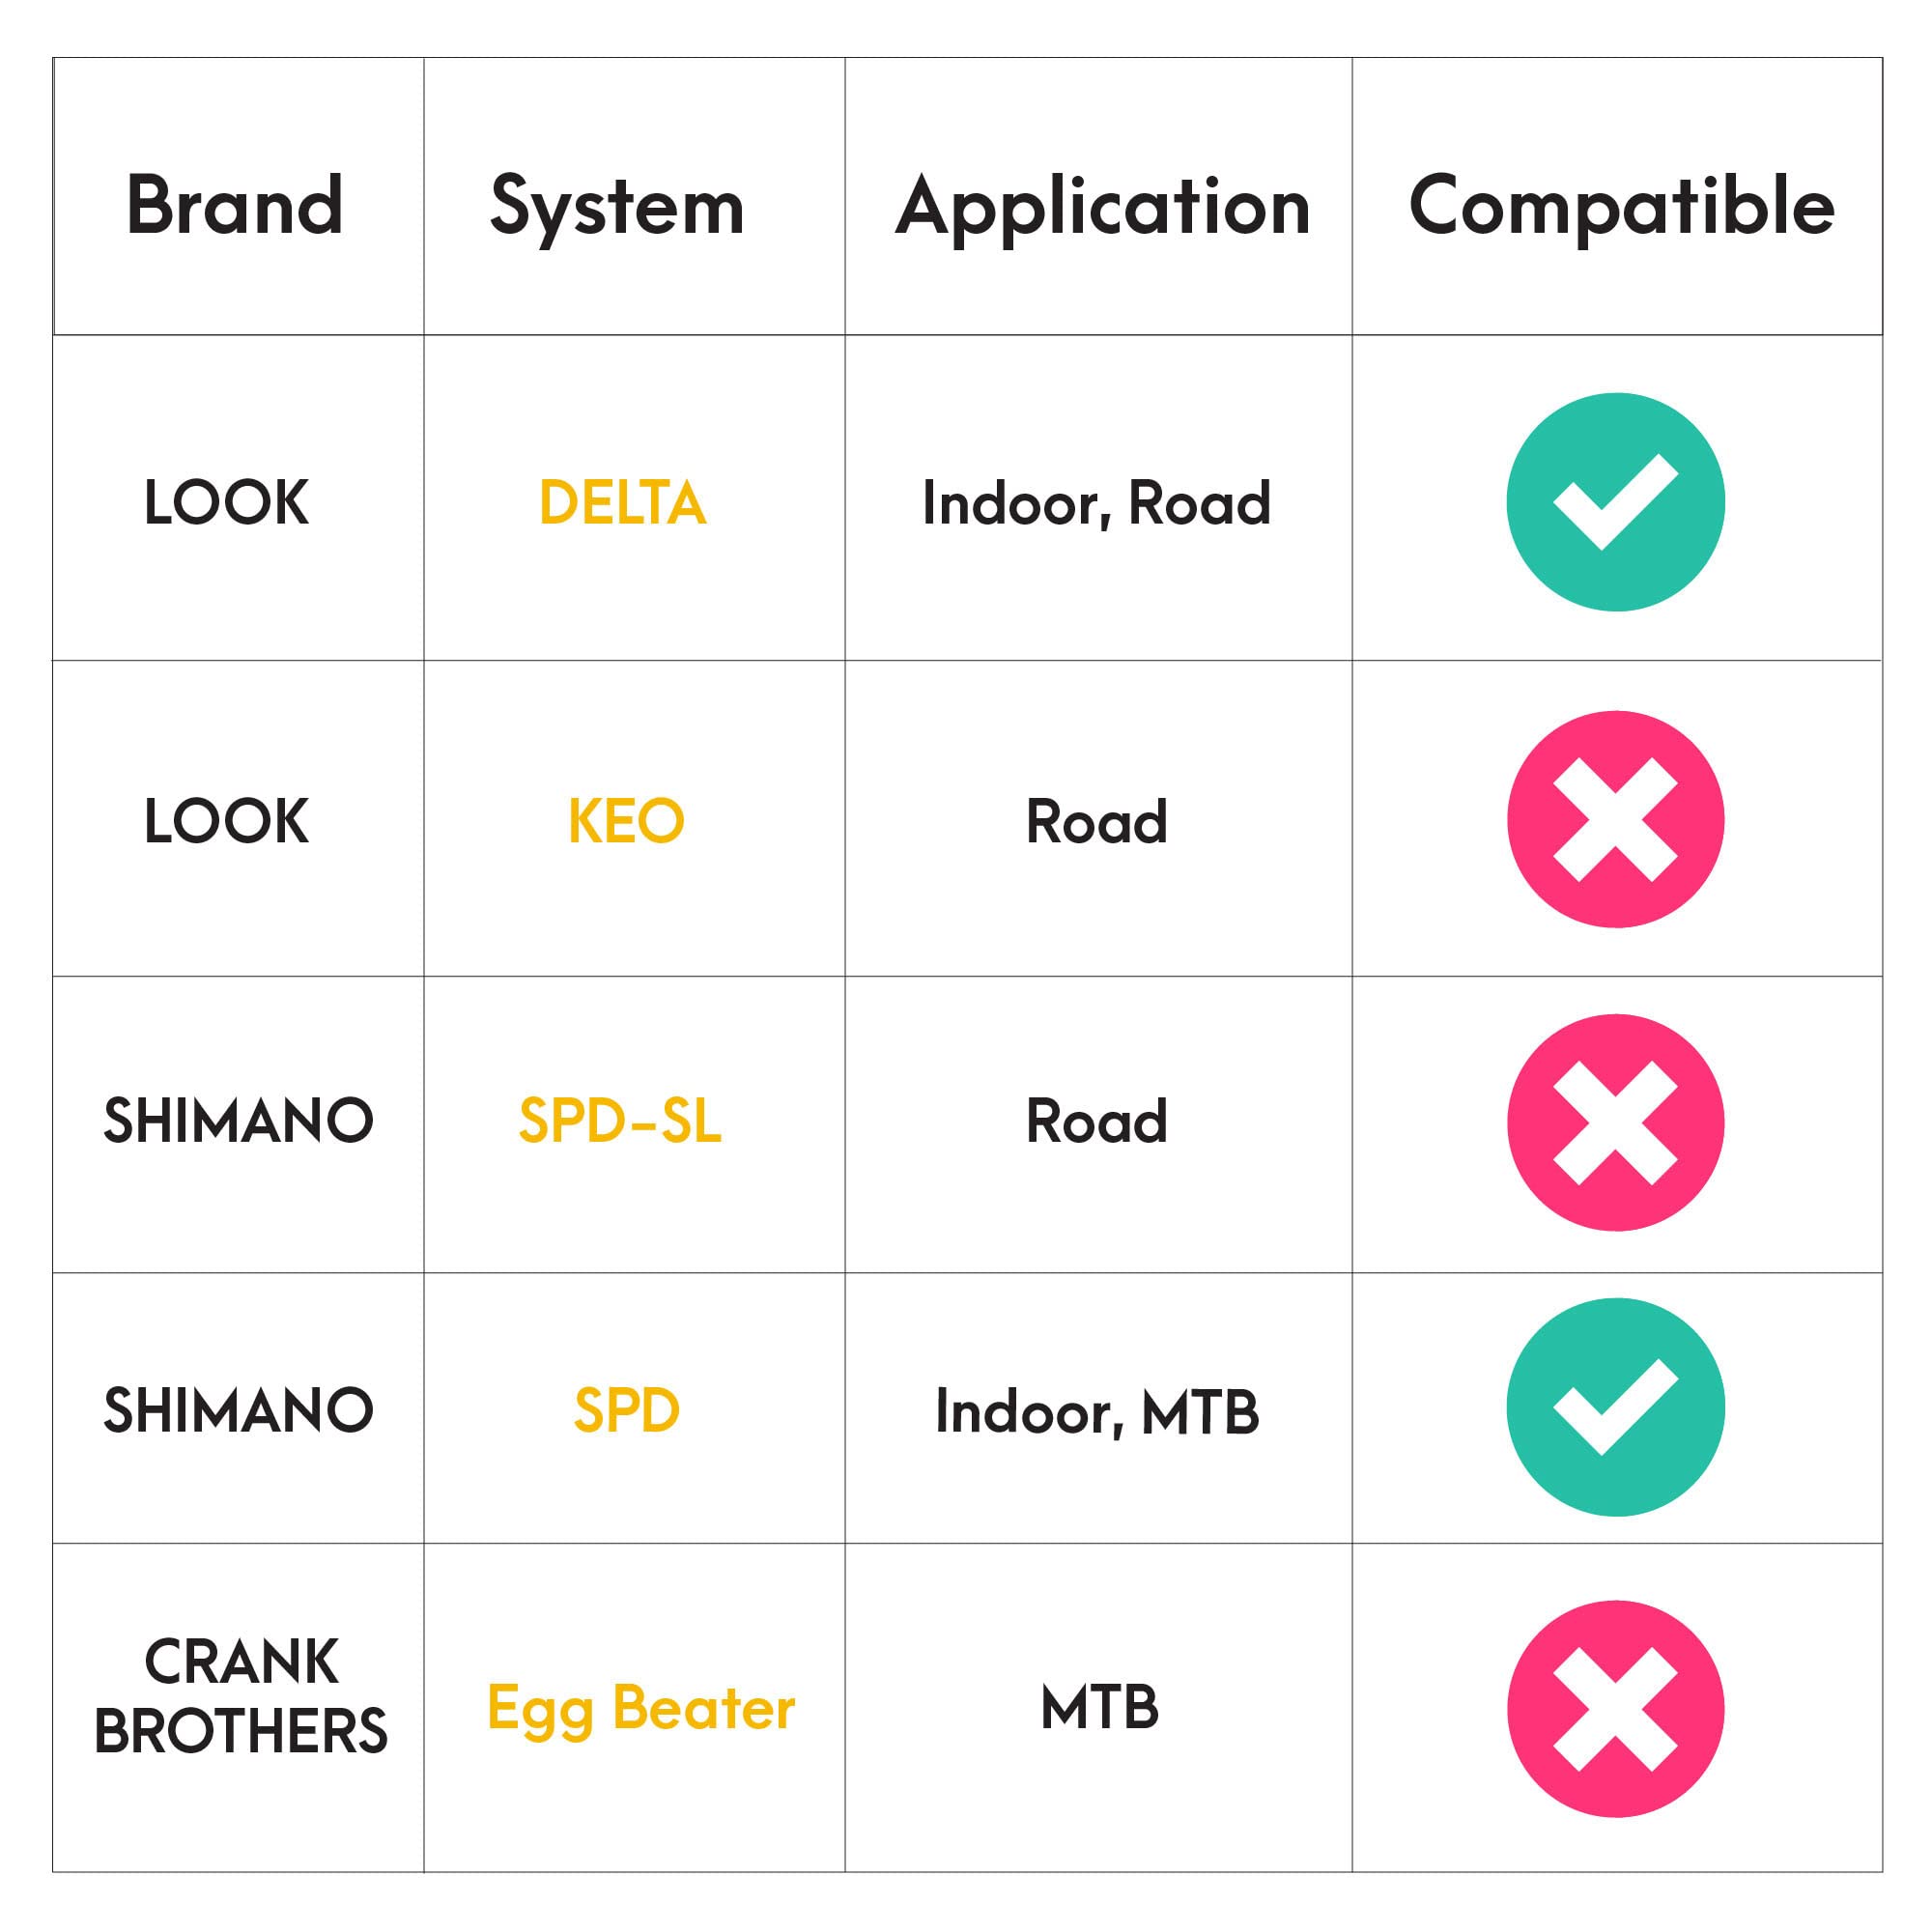The width and height of the screenshot is (1932, 1932).
Task: Click the red X for SPD-SL row
Action: (x=1615, y=1122)
